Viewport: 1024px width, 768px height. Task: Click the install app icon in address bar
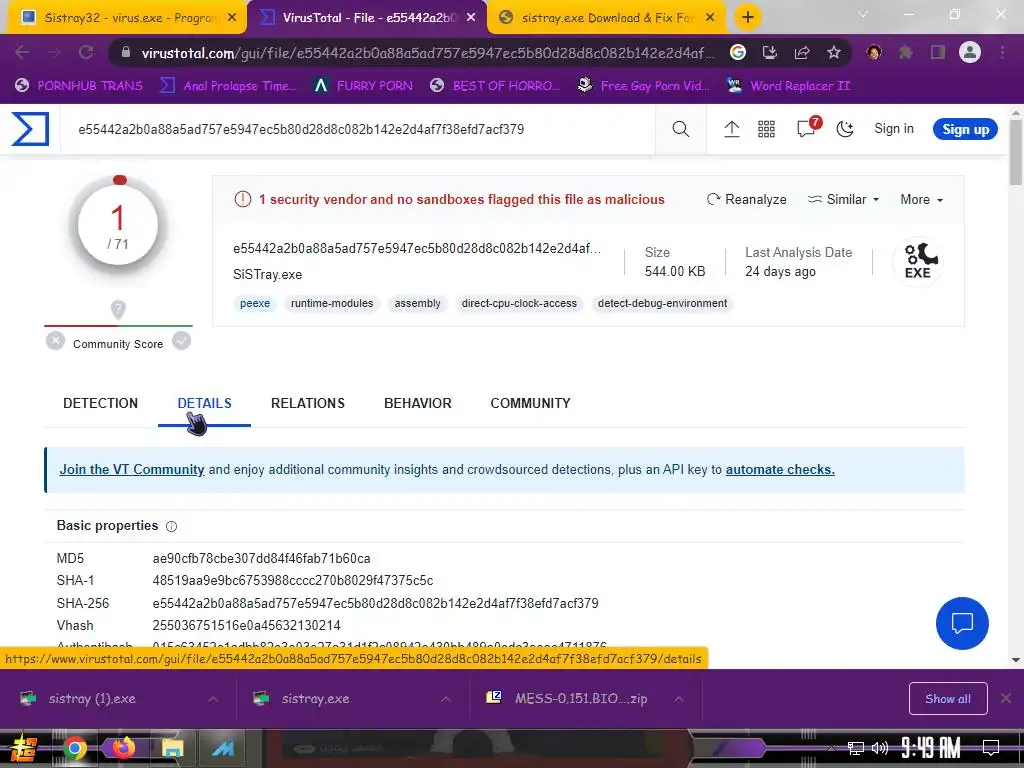click(x=770, y=52)
